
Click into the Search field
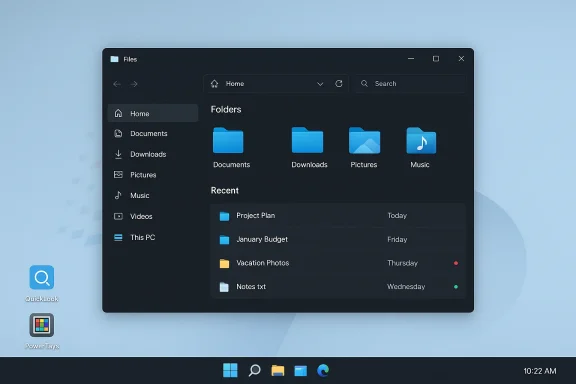tap(410, 84)
